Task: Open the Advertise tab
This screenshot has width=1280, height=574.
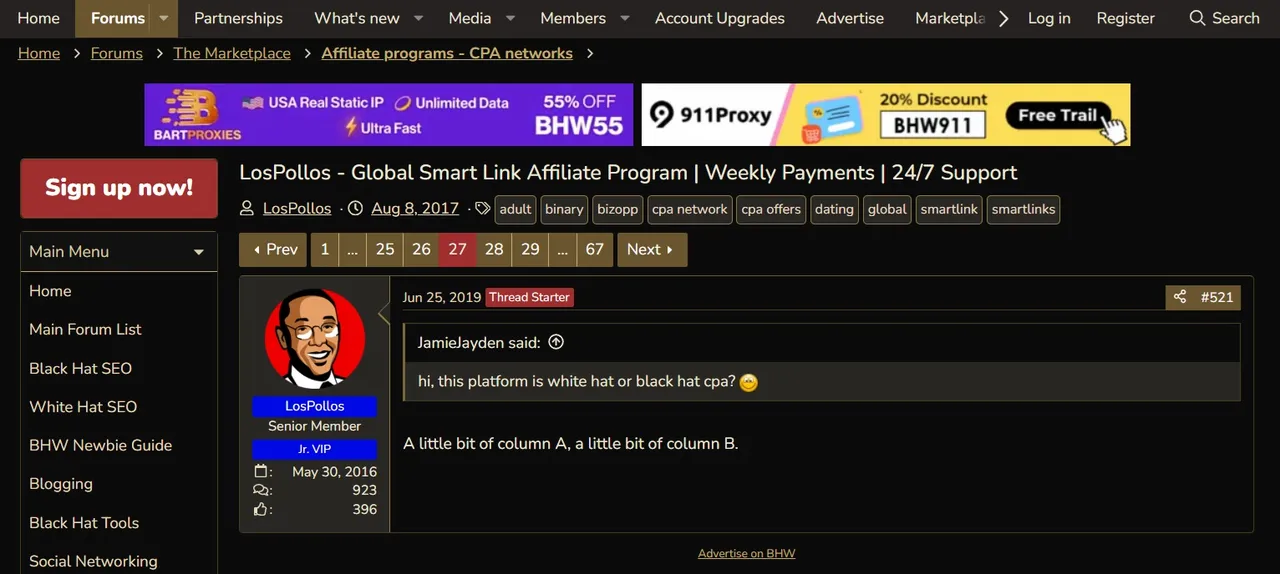Action: (x=850, y=18)
